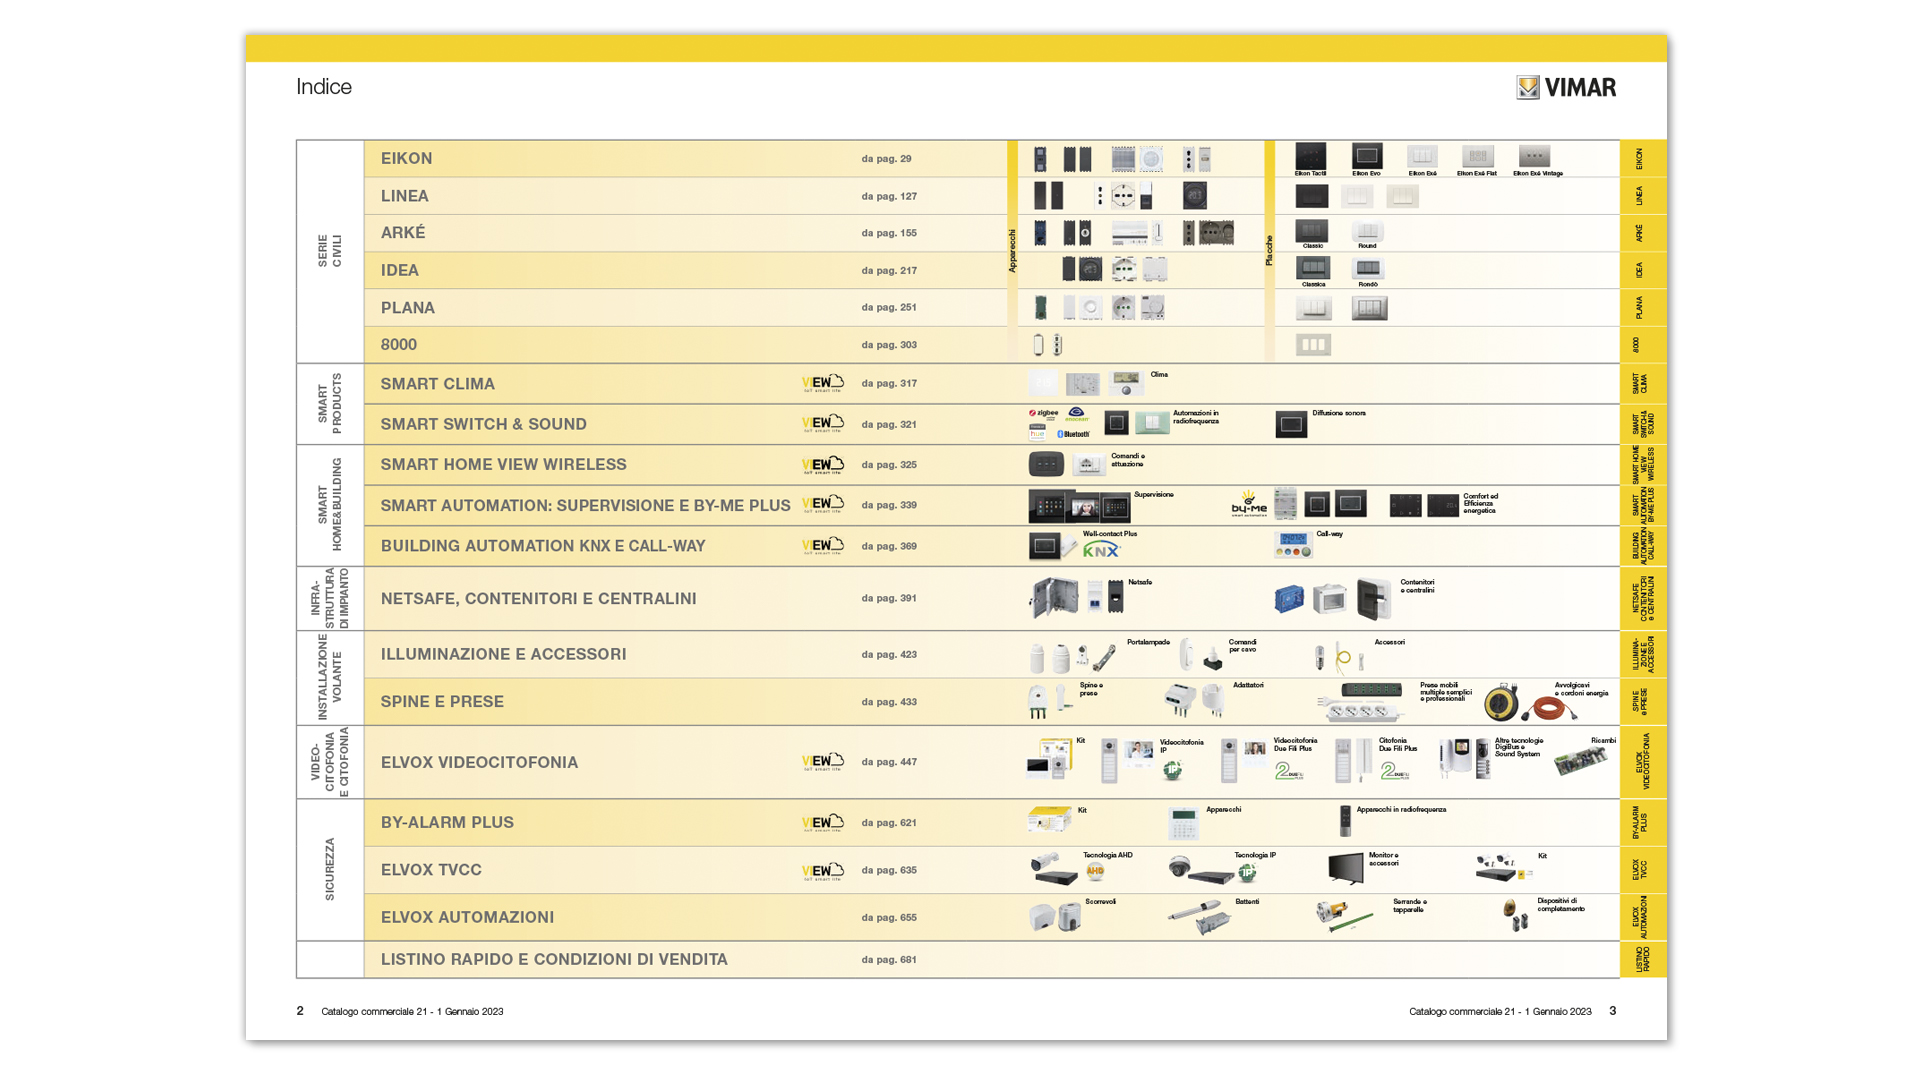Open the ARKÉ side tab
The image size is (1920, 1080).
pos(1643,233)
